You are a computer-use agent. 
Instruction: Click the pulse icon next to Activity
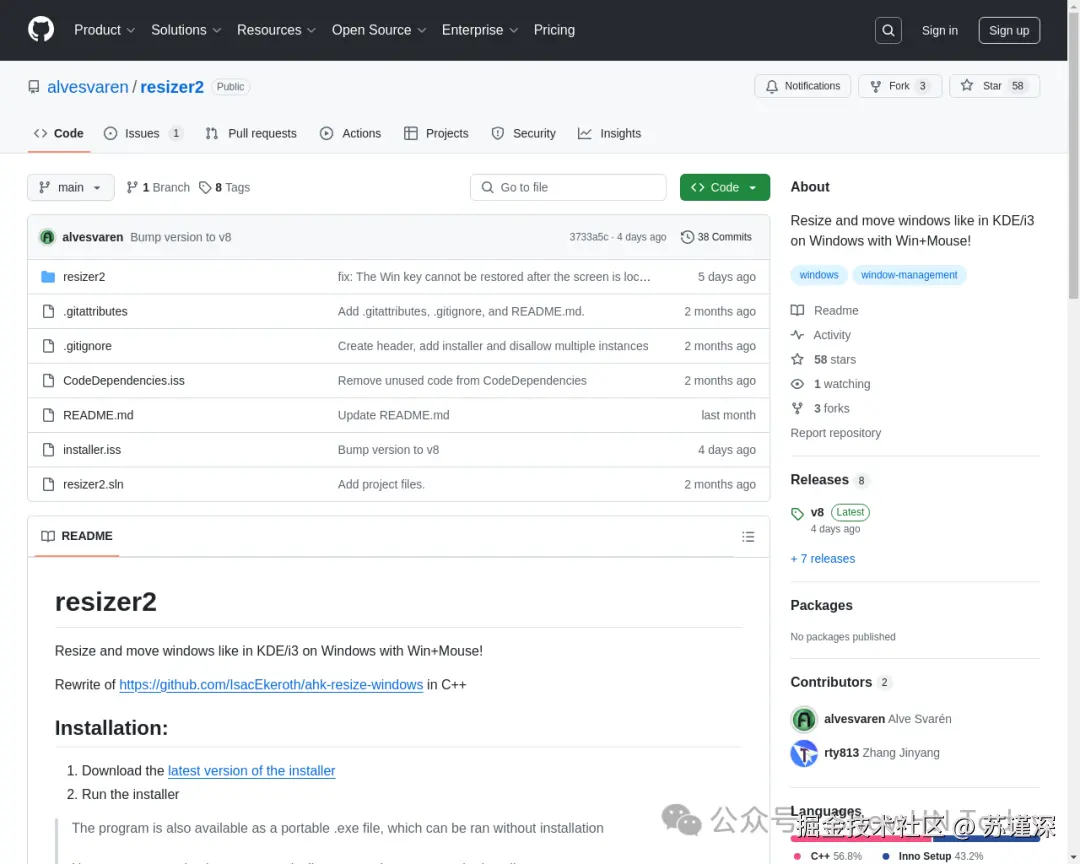coord(798,335)
